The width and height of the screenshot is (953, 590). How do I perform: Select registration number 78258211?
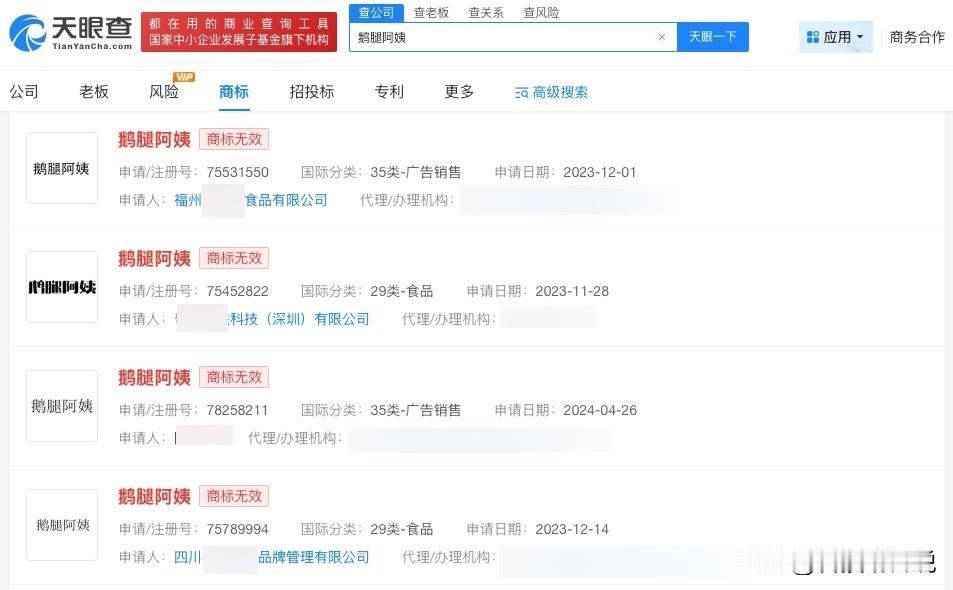tap(238, 411)
